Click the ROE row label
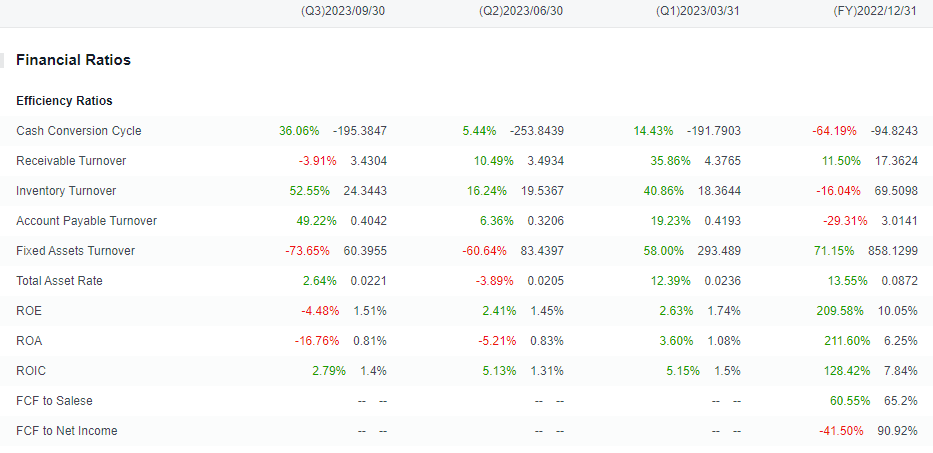Image resolution: width=933 pixels, height=453 pixels. pyautogui.click(x=29, y=311)
